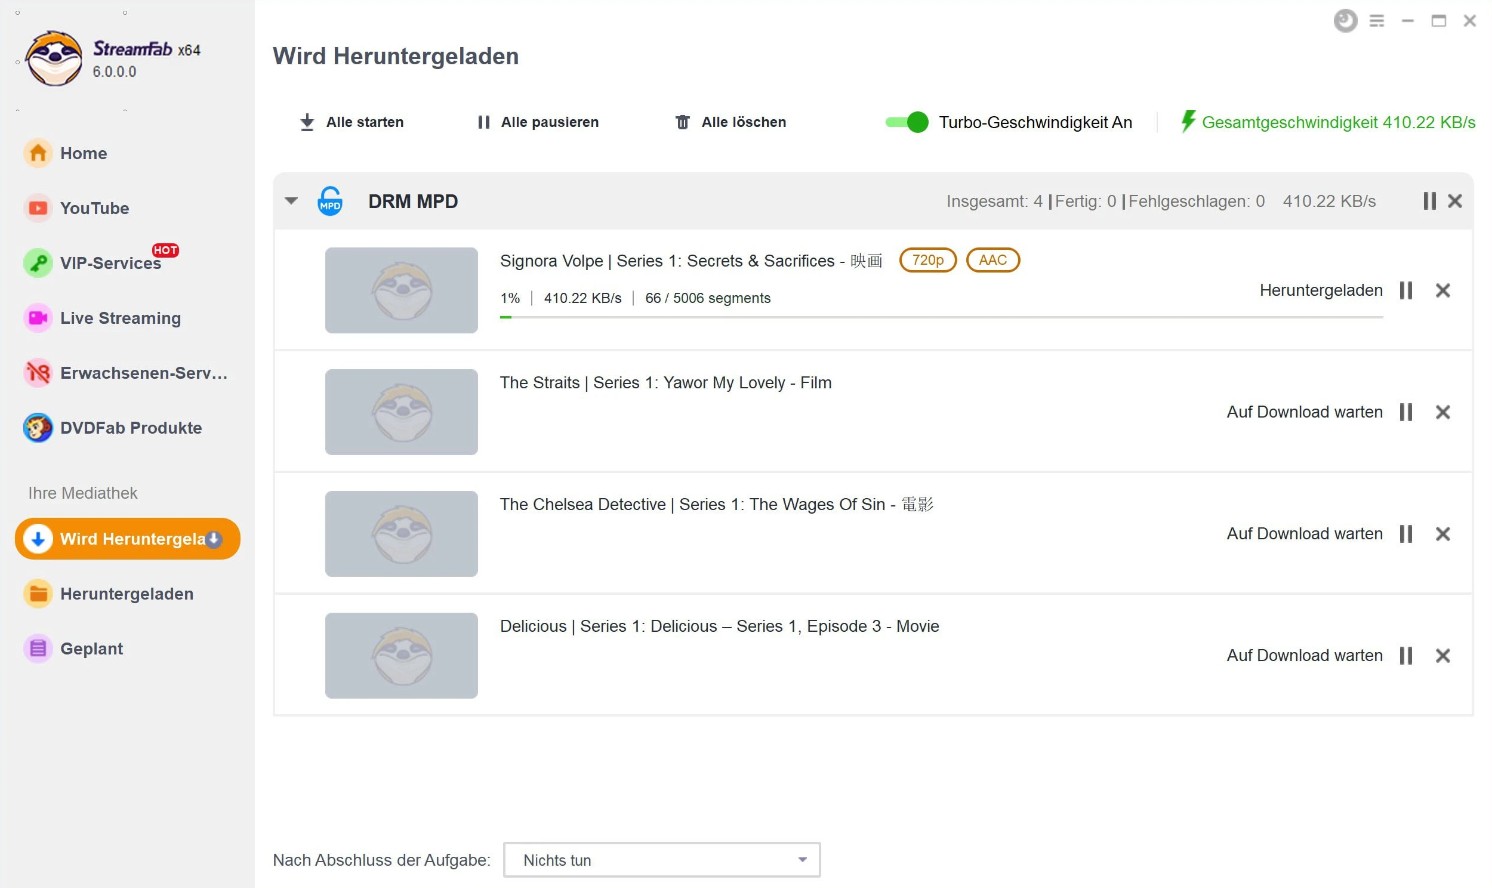This screenshot has height=888, width=1492.
Task: Click the 66 / 5006 segments text
Action: click(x=708, y=298)
